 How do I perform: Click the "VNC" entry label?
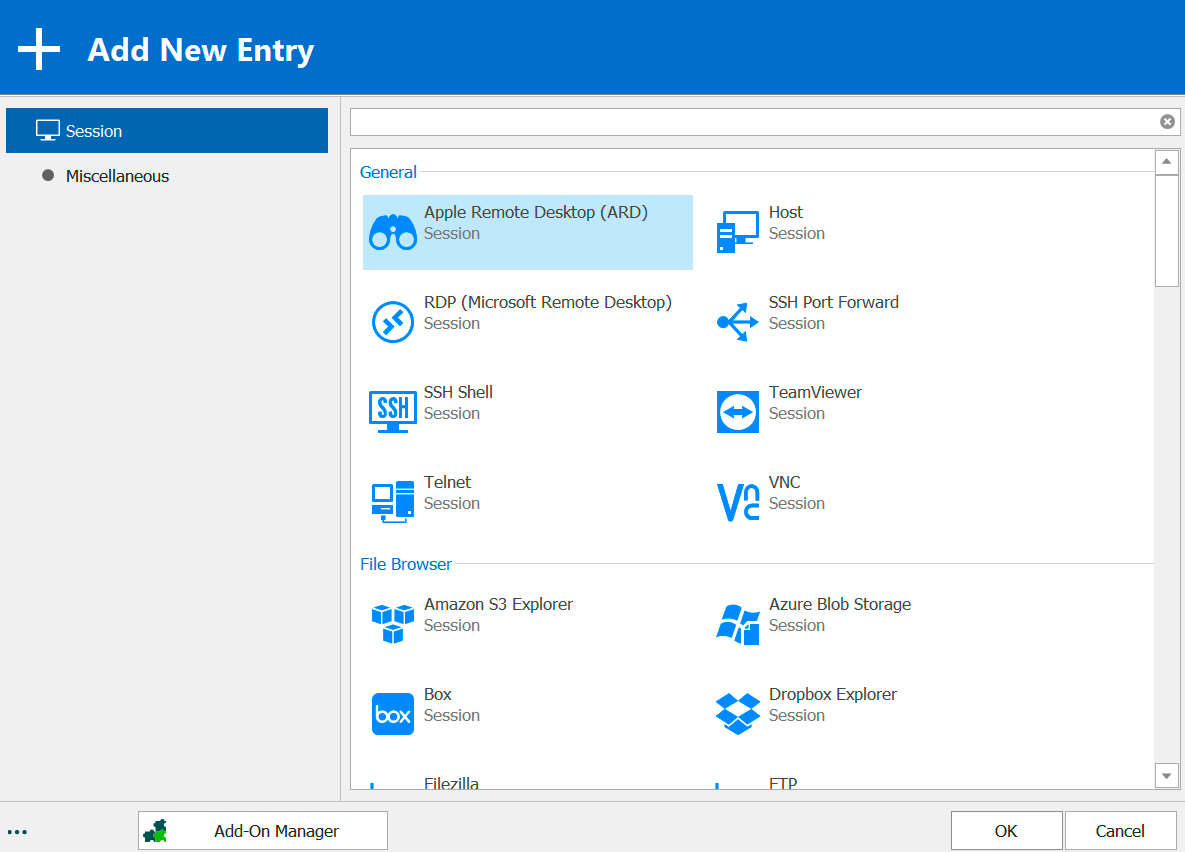click(x=784, y=482)
